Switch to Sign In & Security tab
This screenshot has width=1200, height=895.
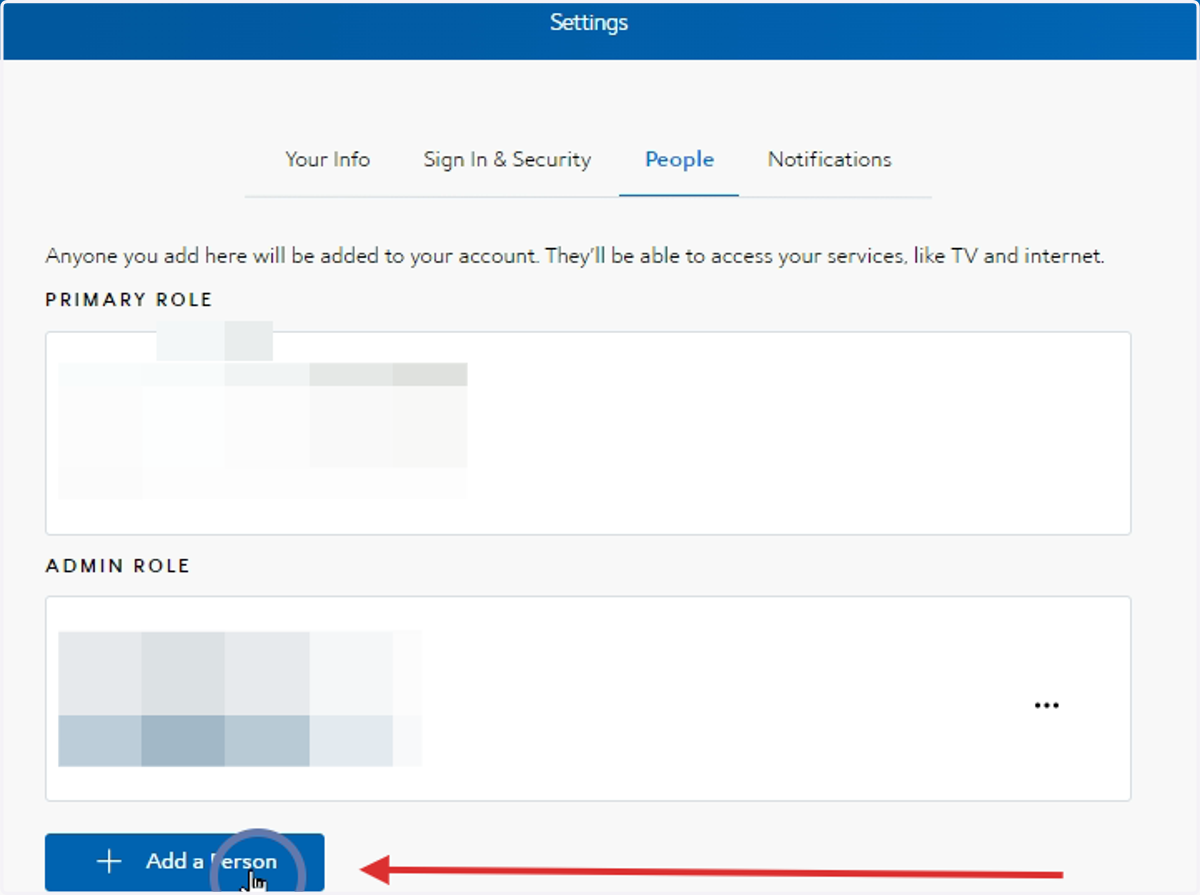click(x=507, y=160)
